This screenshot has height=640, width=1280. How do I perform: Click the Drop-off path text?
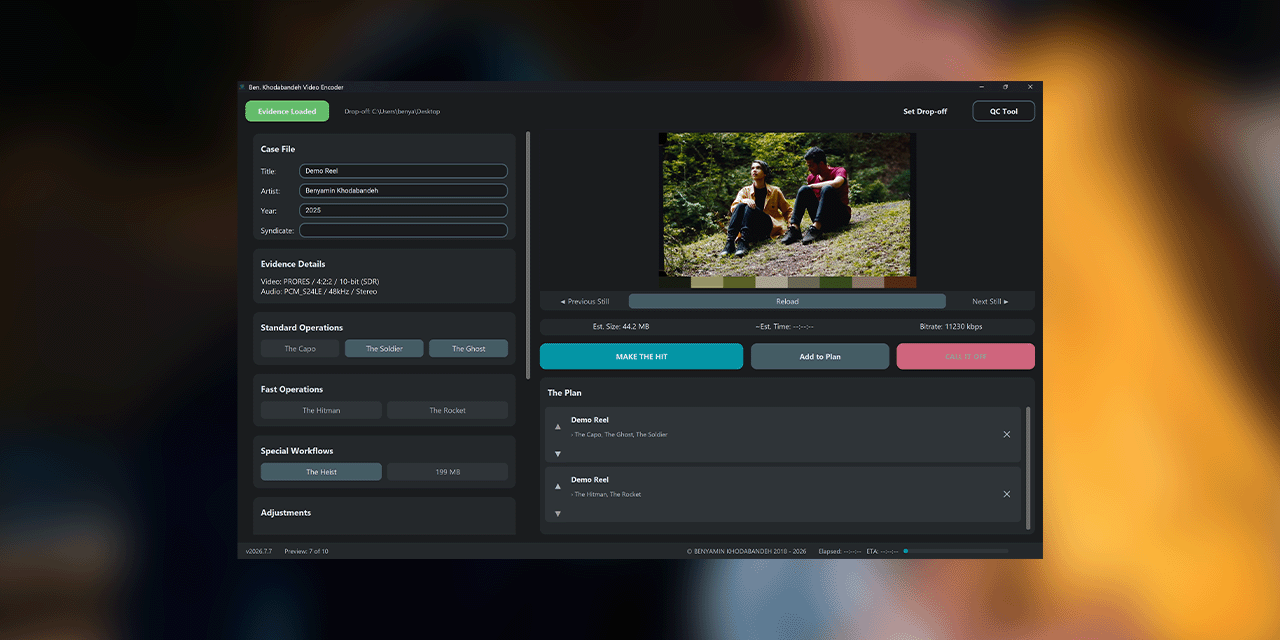click(x=392, y=112)
